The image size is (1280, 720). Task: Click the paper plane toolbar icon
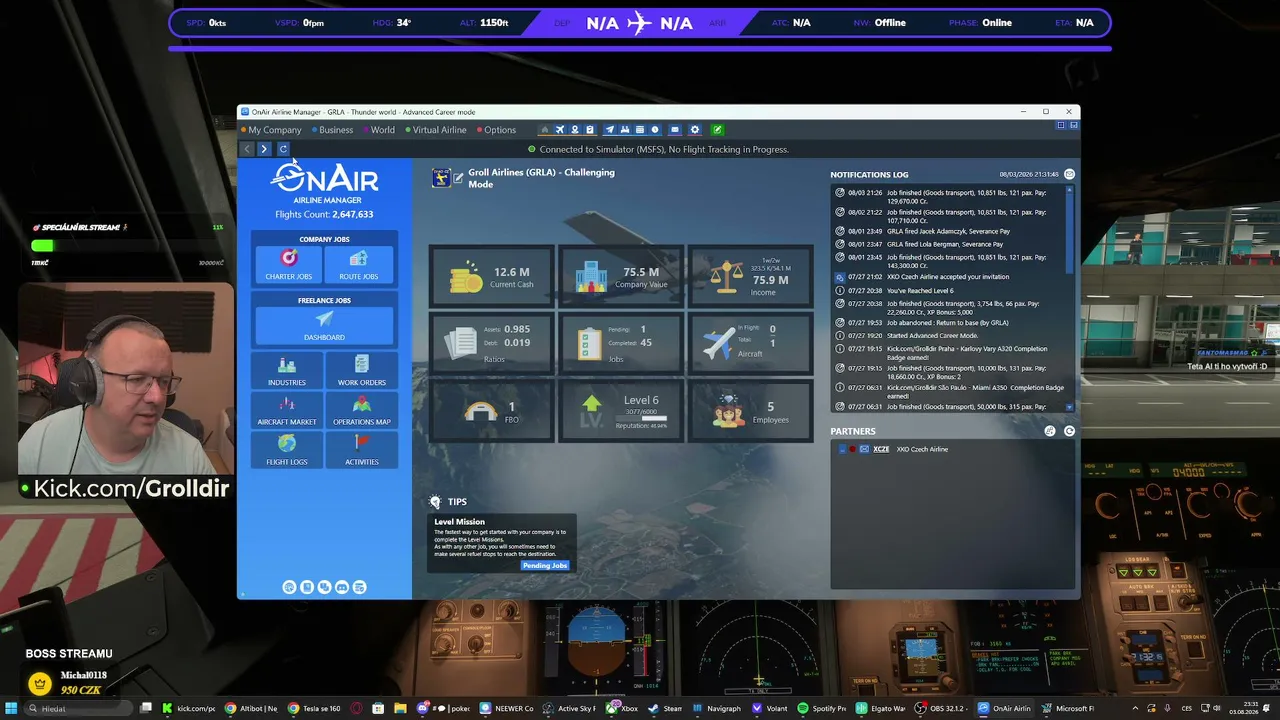coord(610,130)
